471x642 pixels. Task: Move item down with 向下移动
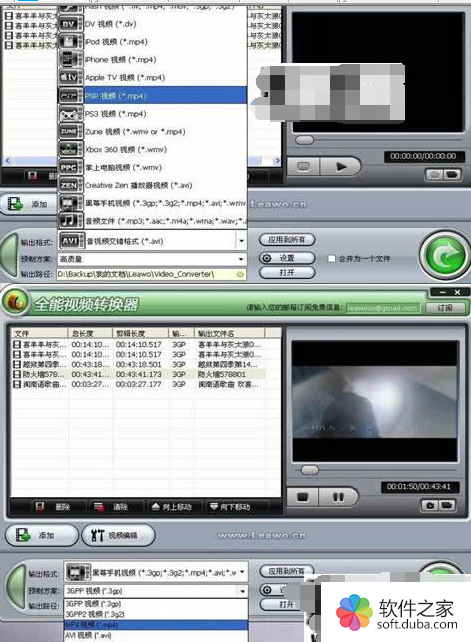tap(230, 507)
